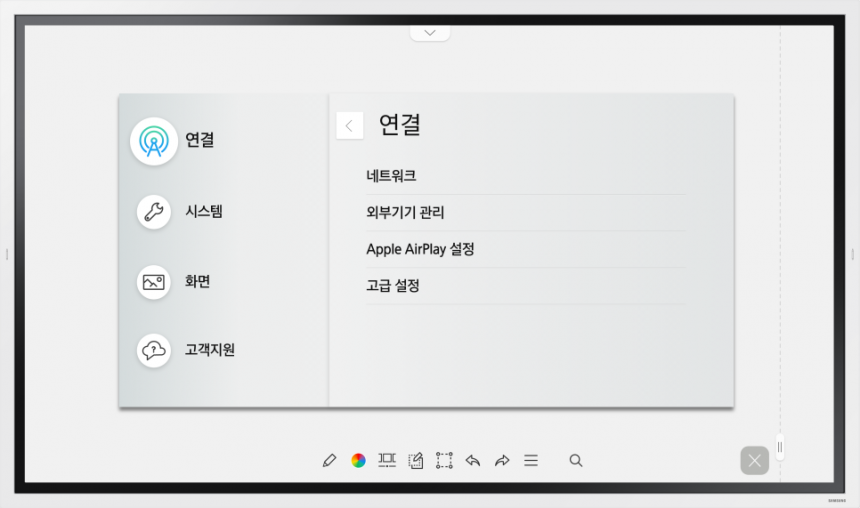This screenshot has width=860, height=508.
Task: Open the color wheel picker
Action: click(358, 460)
